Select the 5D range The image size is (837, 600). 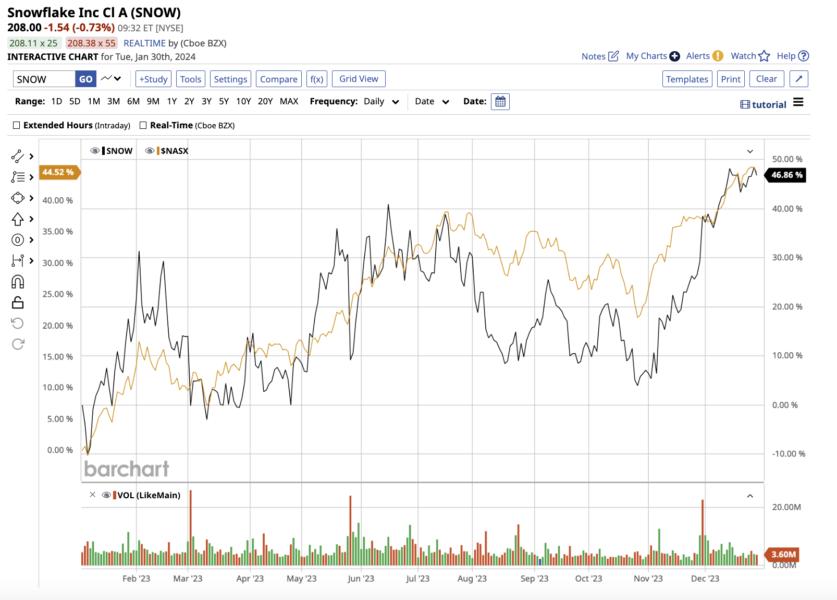click(x=75, y=101)
